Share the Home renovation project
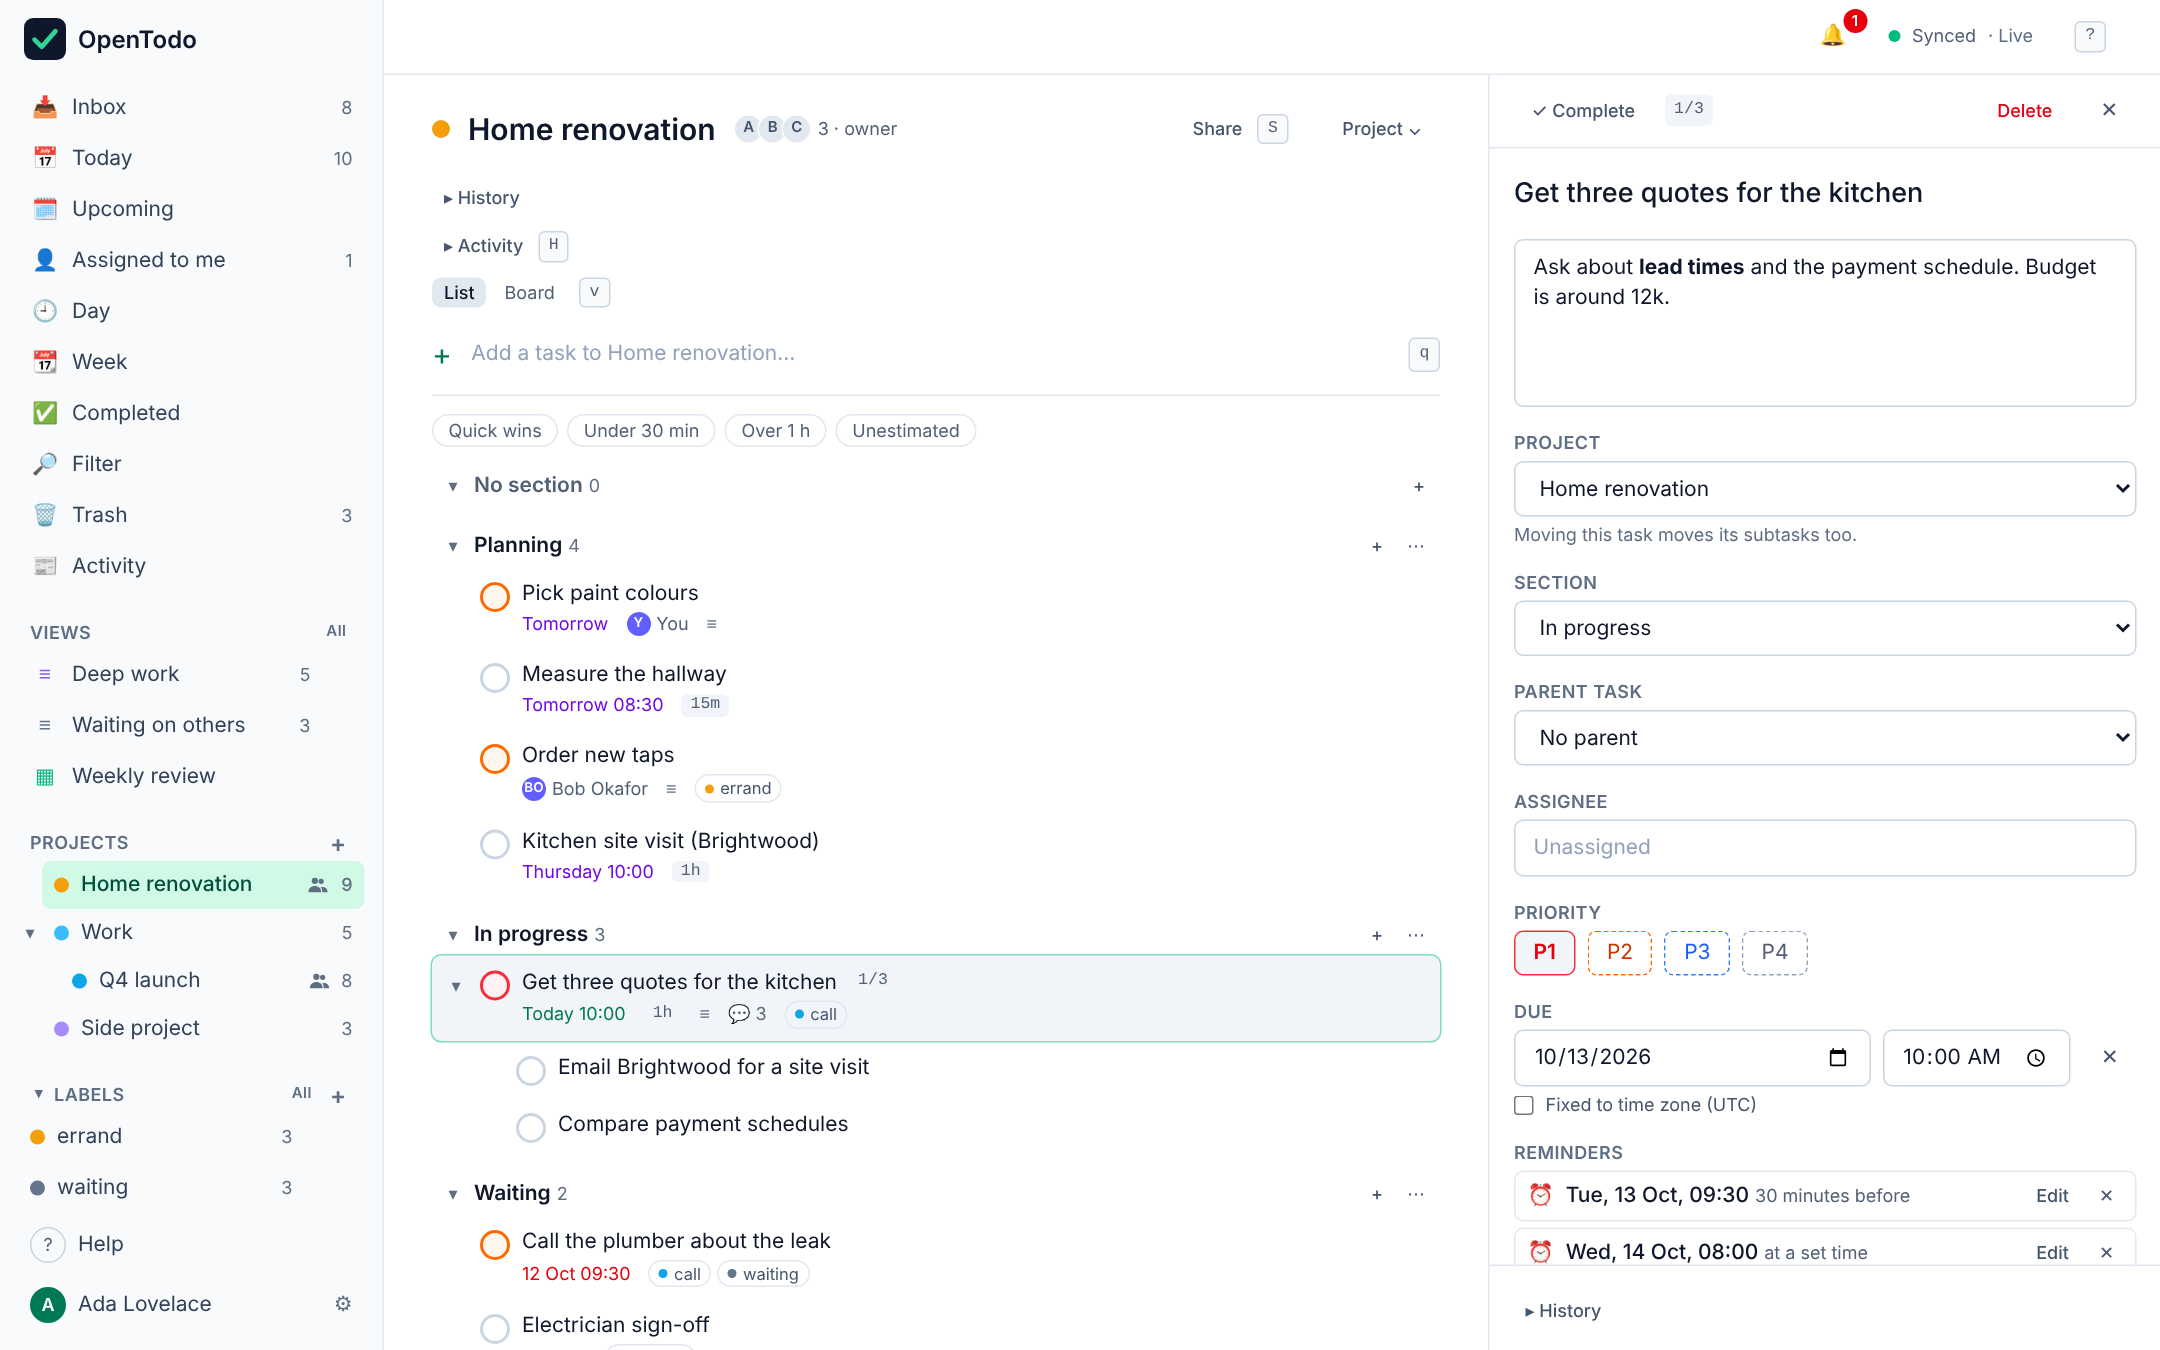Screen dimensions: 2160x1350 [1217, 129]
